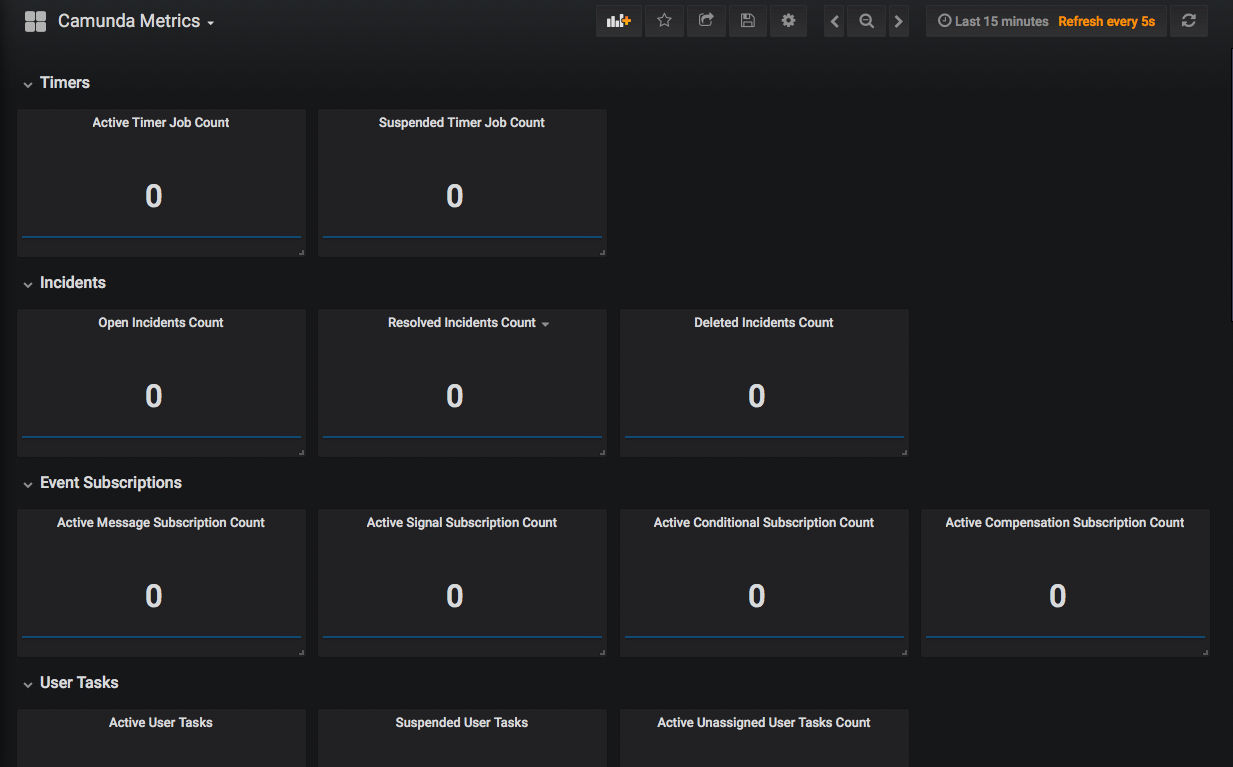The width and height of the screenshot is (1233, 767).
Task: Click the 0 value in Active Timer Job Count
Action: point(153,196)
